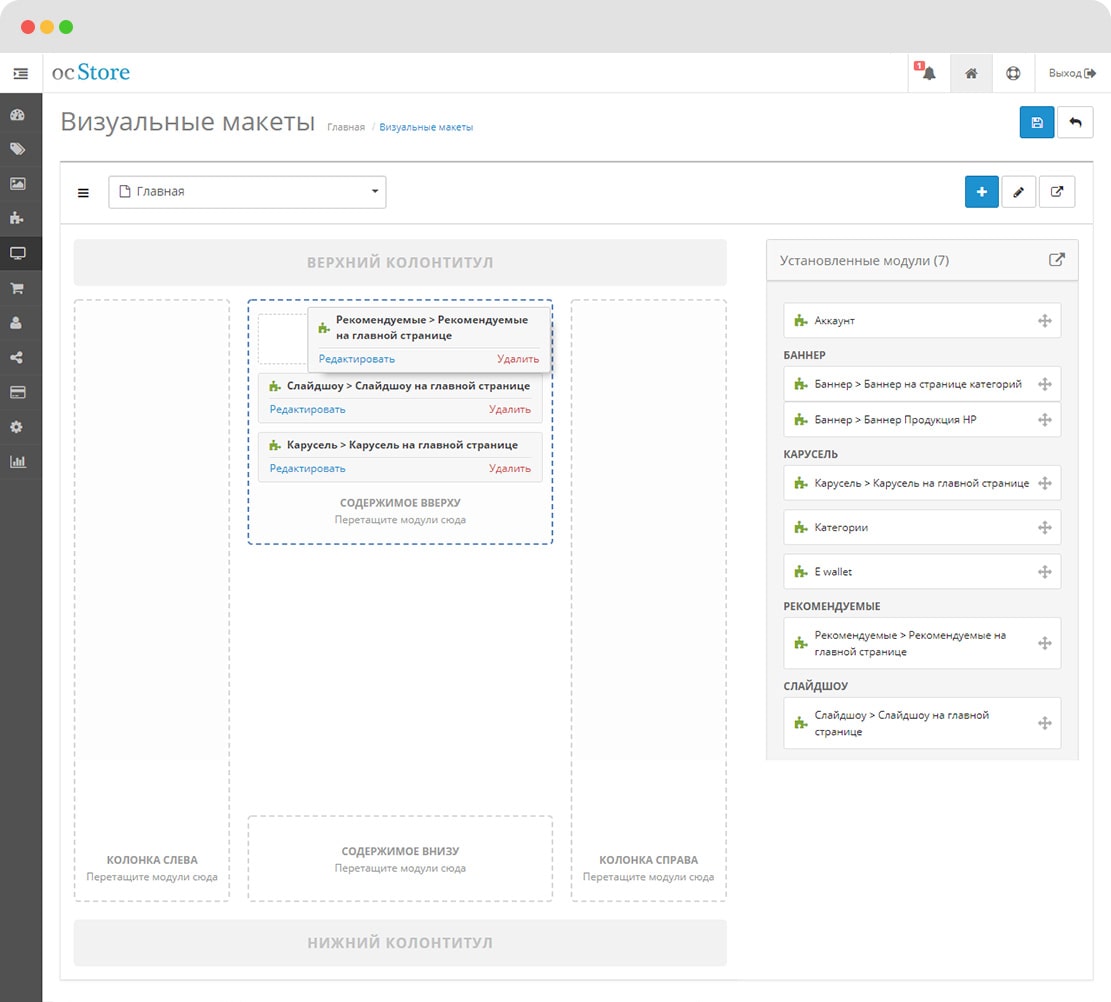Grab move handle for Карусель module in list
Screen dimensions: 1111x1002
[x=1044, y=483]
